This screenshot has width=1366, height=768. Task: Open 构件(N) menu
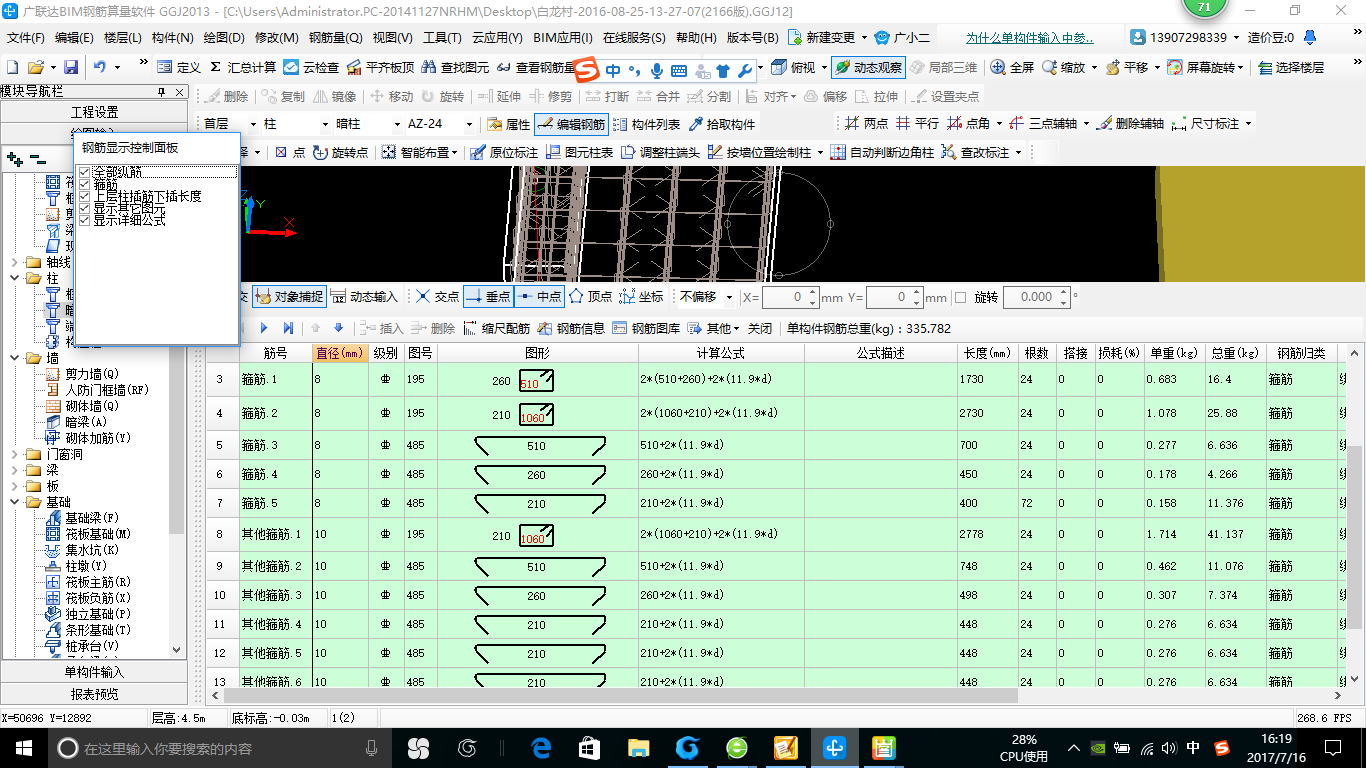tap(172, 38)
